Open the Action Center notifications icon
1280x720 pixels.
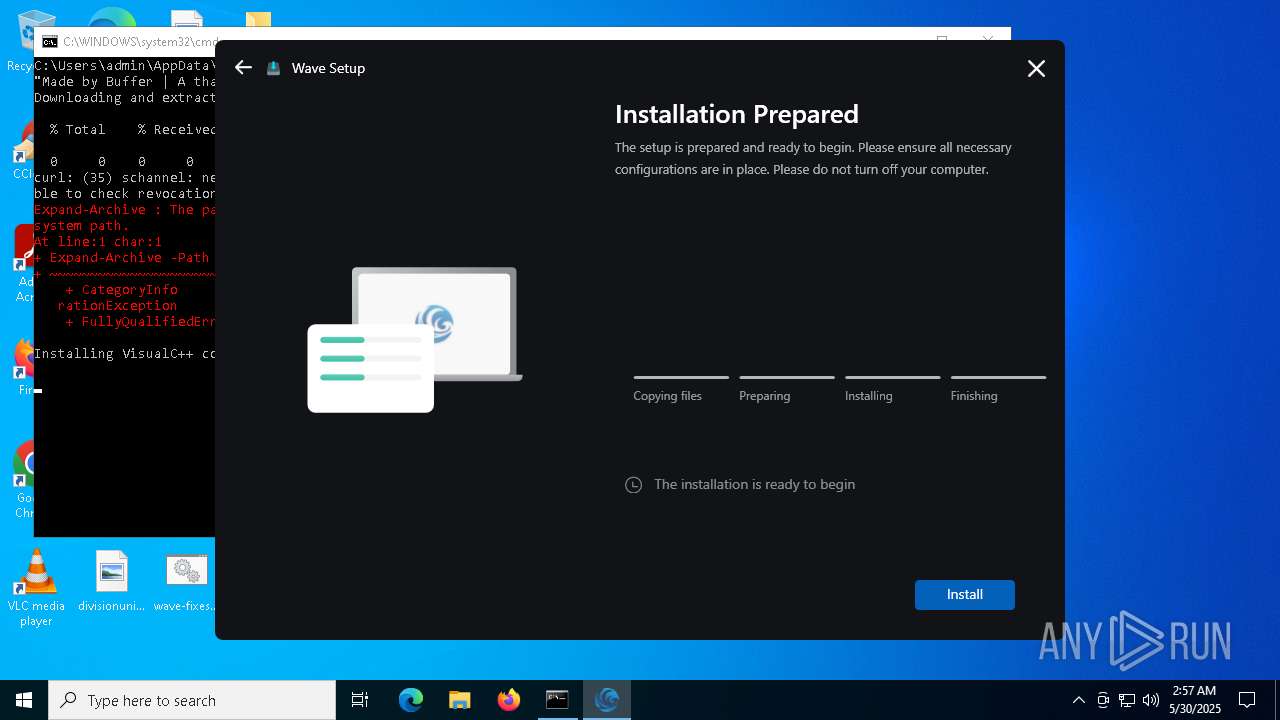pos(1247,700)
